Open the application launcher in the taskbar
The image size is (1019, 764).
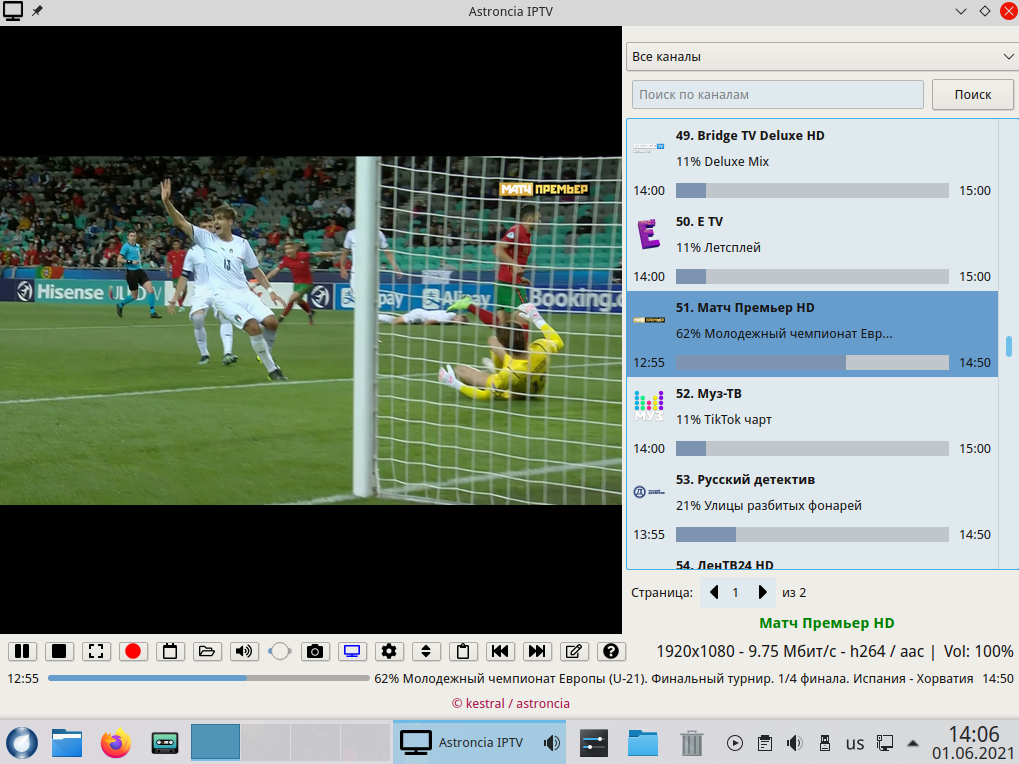point(22,743)
